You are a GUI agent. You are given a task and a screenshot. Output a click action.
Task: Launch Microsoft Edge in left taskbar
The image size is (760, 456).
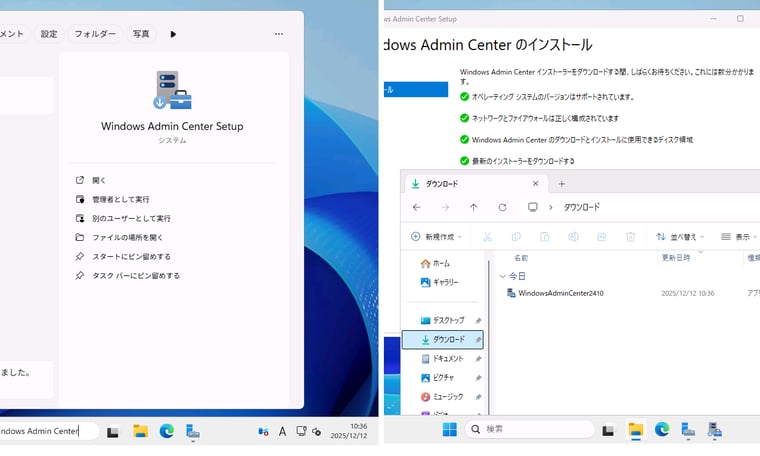click(167, 431)
